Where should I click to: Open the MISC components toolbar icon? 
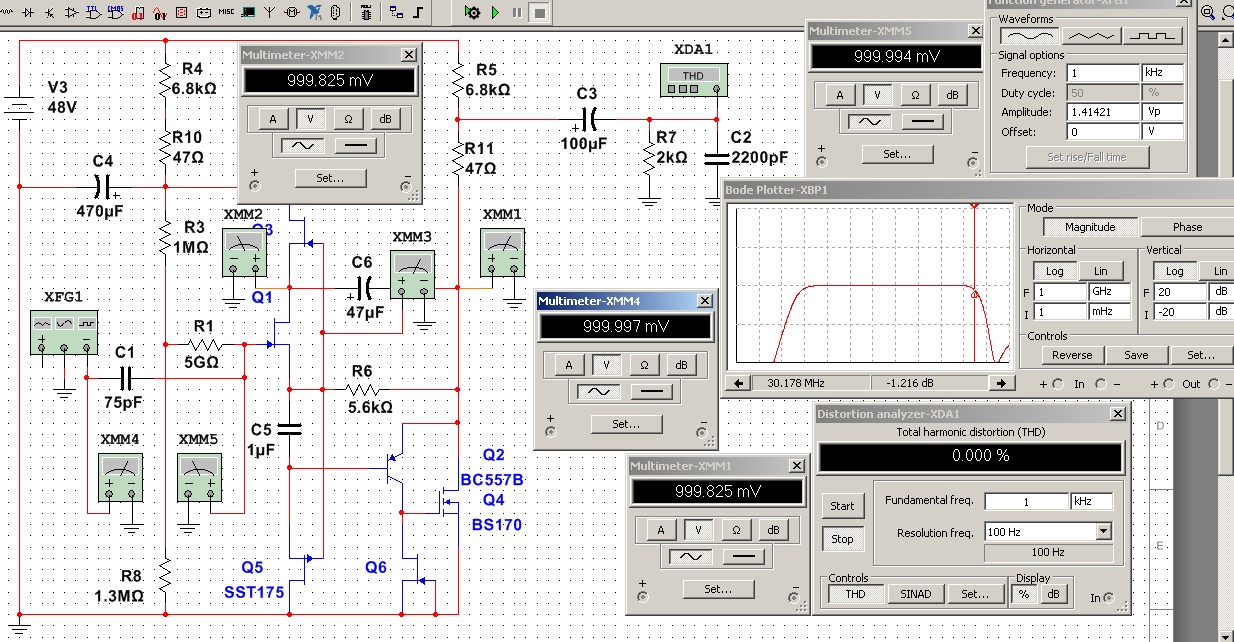pyautogui.click(x=226, y=12)
